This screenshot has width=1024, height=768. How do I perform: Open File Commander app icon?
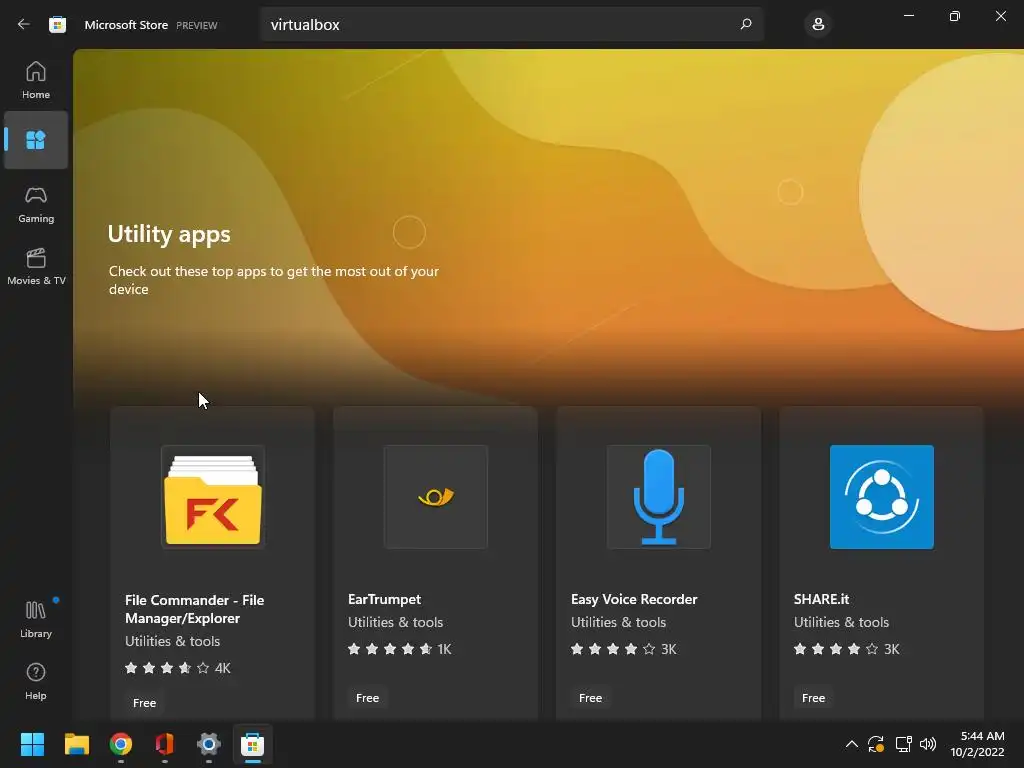[x=213, y=497]
